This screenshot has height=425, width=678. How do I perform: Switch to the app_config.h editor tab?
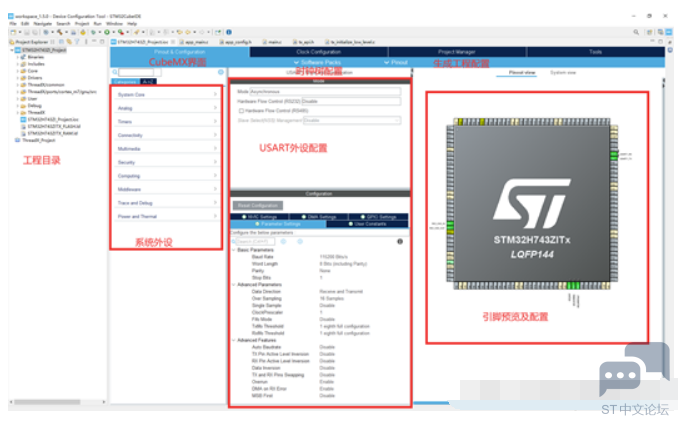tap(238, 42)
